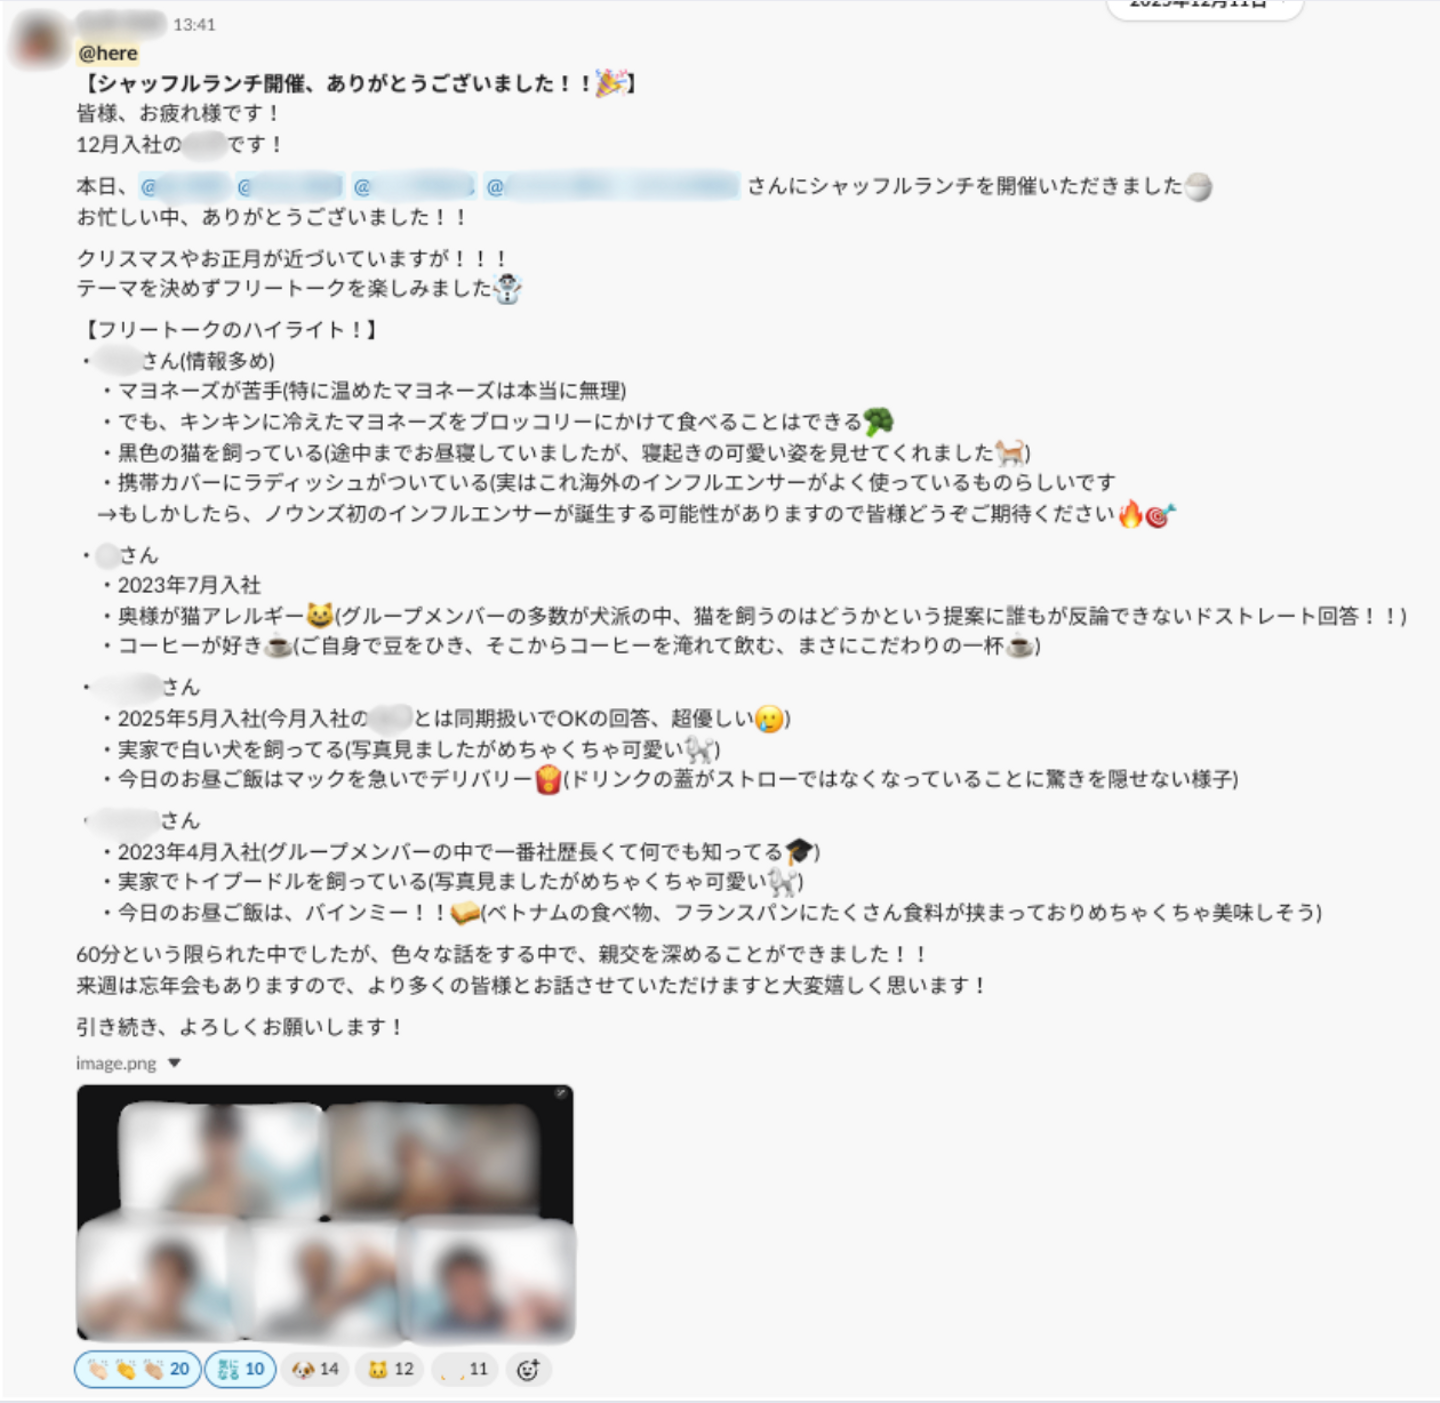This screenshot has height=1403, width=1440.
Task: Open the blurred video call screenshot thumbnail
Action: [x=325, y=1212]
